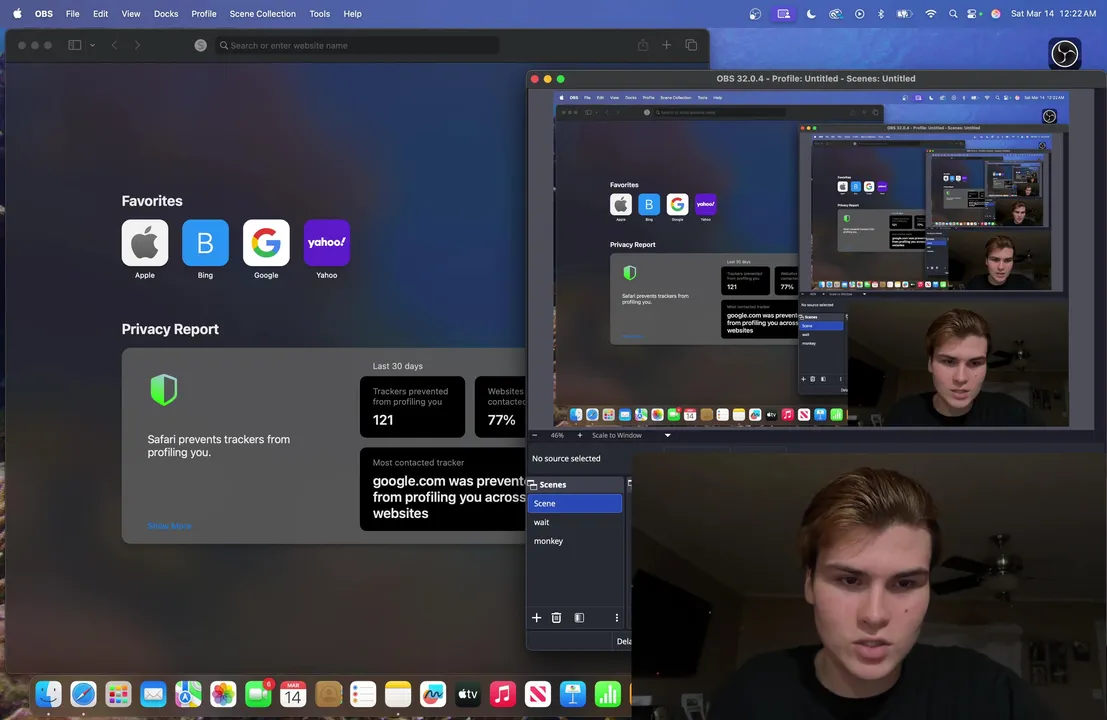1107x720 pixels.
Task: Open the Safari sidebar dropdown chevron
Action: (92, 45)
